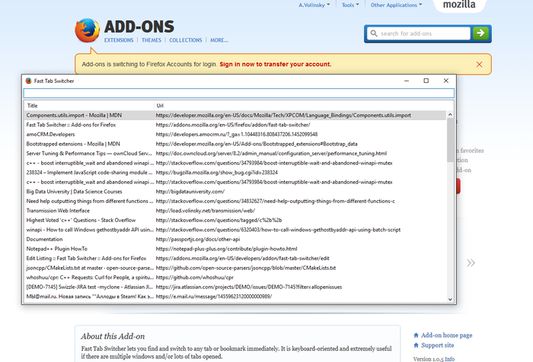Viewport: 533px width, 362px height.
Task: Click bugzilla.mozilla.org show_bug URL cell
Action: [x=217, y=172]
